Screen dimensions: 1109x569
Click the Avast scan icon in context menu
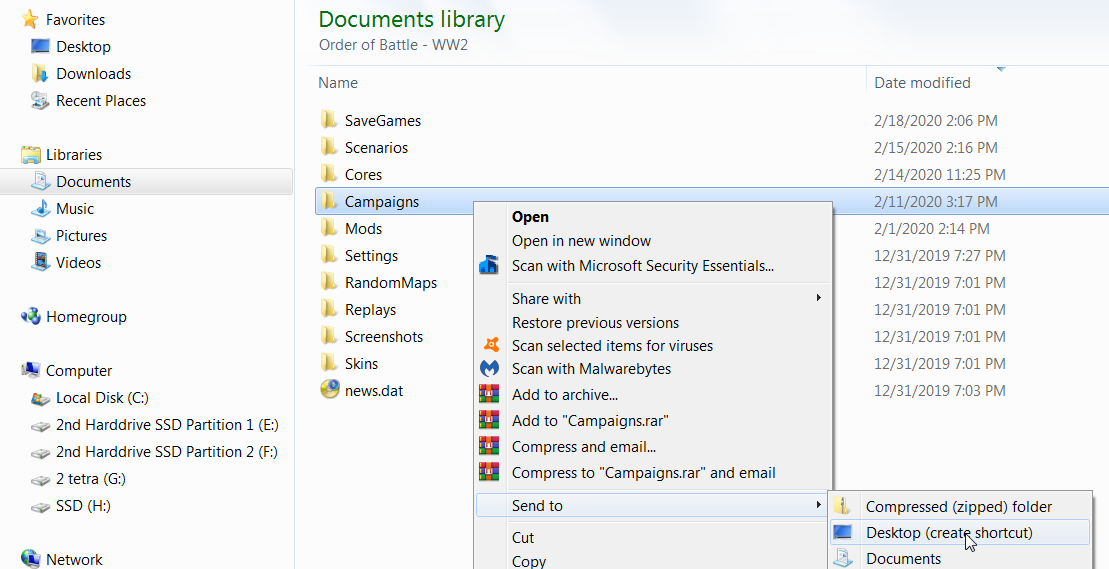(x=490, y=345)
